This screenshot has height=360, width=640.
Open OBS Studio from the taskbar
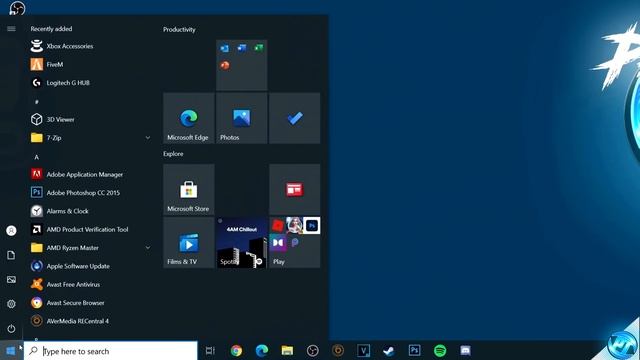[x=313, y=351]
